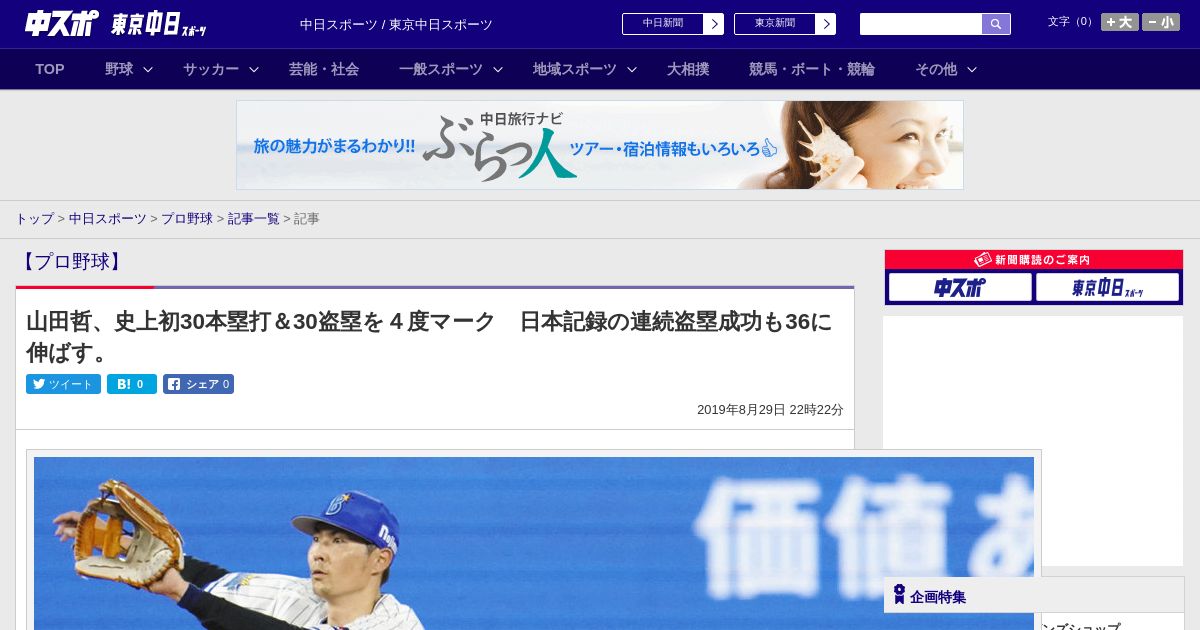Click the 東京中日スポーツ subscription guide button
This screenshot has height=630, width=1200.
(1107, 287)
